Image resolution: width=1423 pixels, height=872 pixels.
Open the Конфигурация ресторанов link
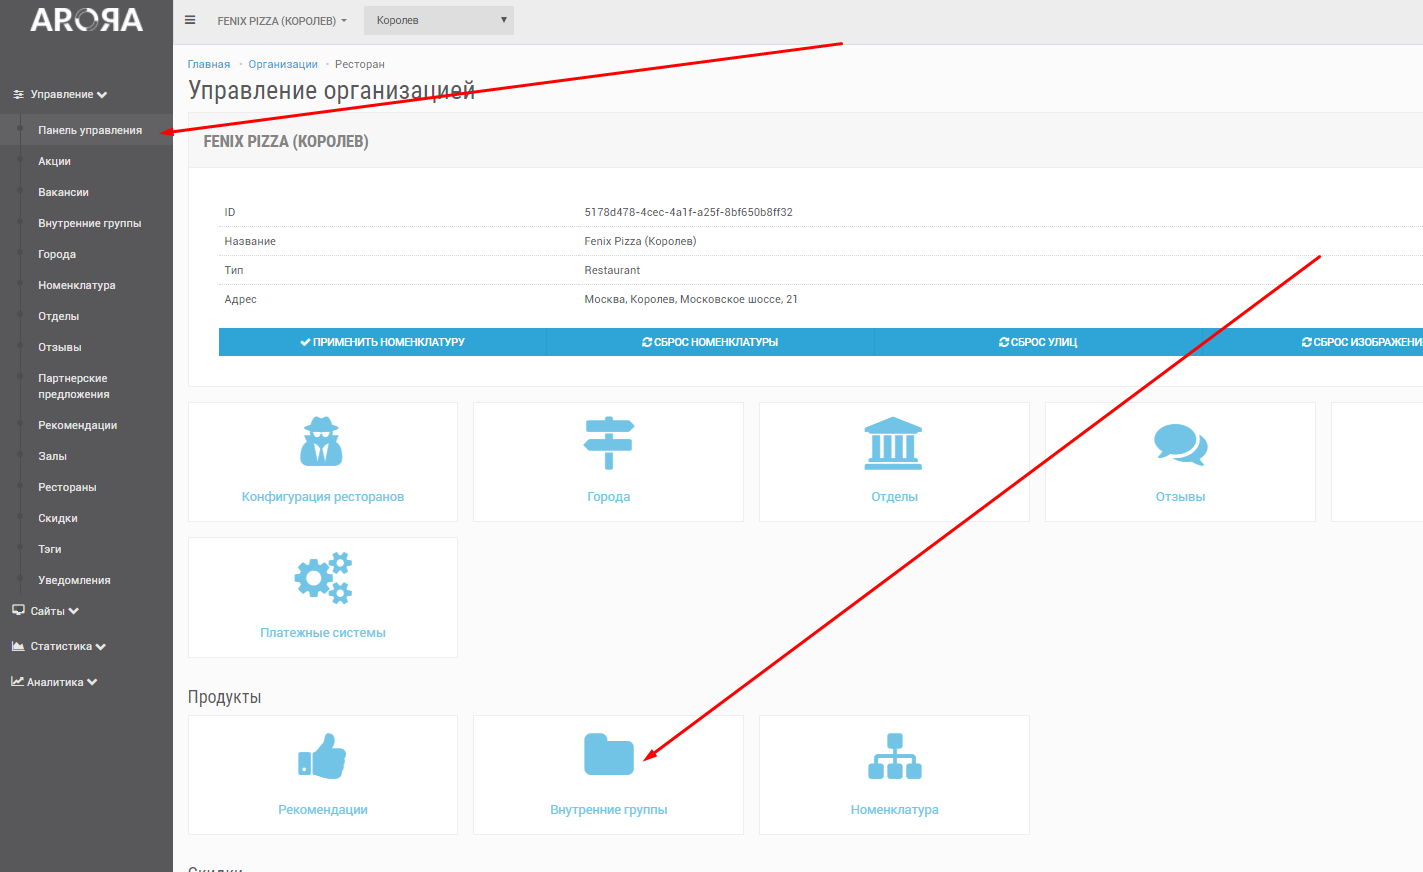point(323,497)
